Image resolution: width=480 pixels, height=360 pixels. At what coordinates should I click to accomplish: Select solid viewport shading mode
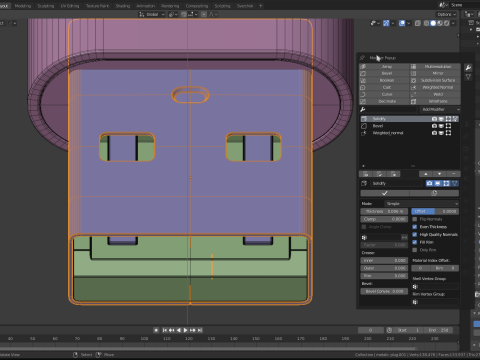[433, 23]
